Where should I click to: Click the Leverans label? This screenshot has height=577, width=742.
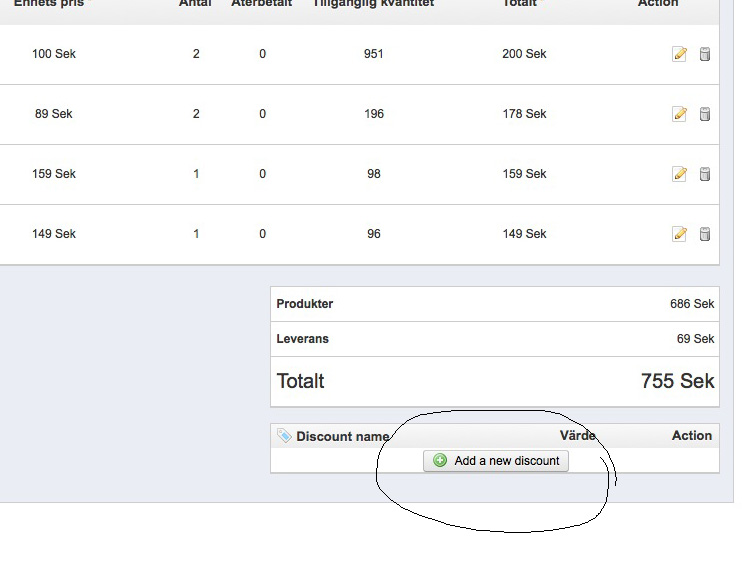302,339
